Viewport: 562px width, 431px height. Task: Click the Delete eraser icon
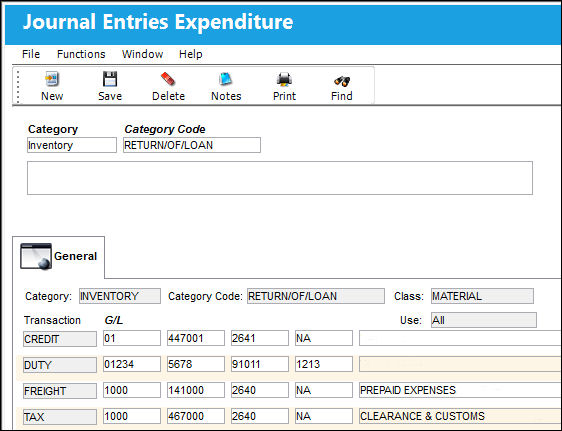pos(168,79)
